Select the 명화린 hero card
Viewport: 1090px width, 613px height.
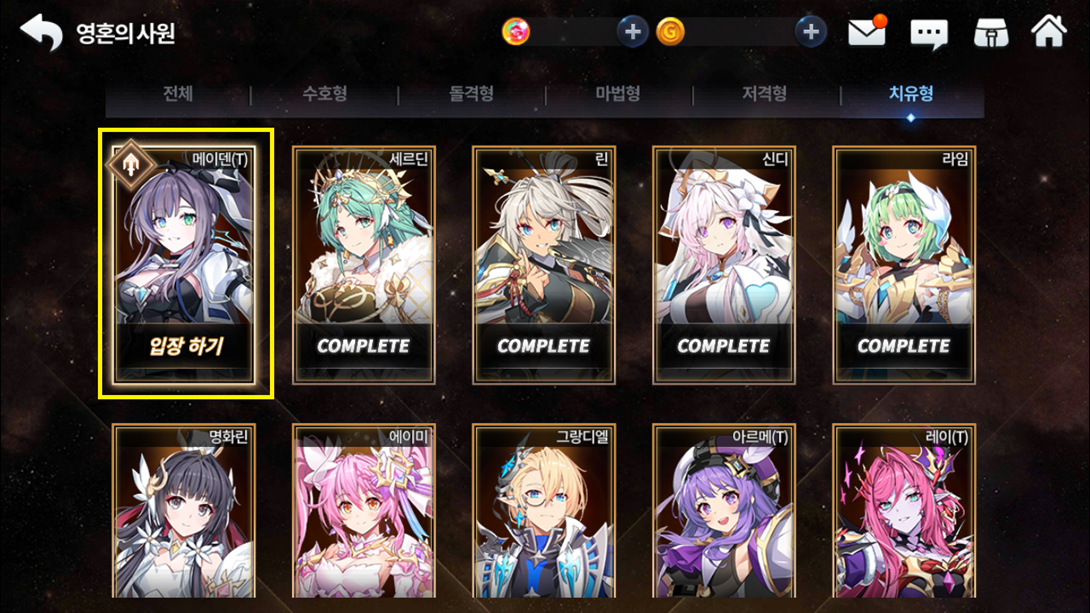(x=184, y=511)
